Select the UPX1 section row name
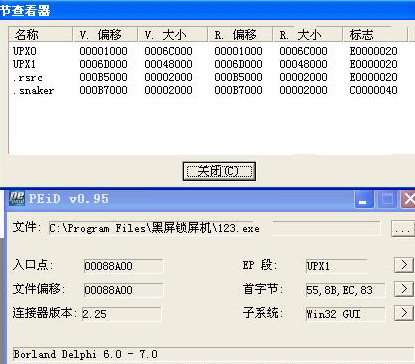Viewport: 415px width, 364px height. coord(24,64)
